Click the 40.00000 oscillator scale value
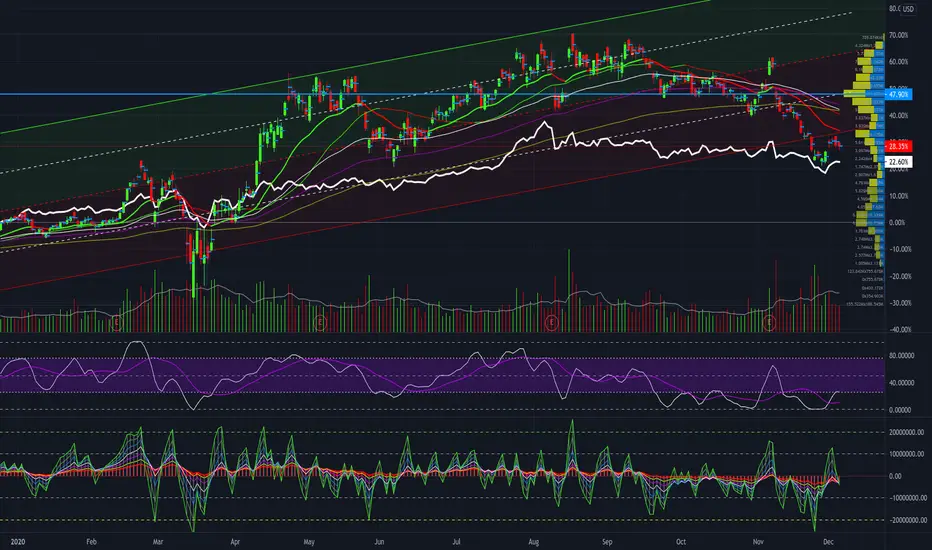The height and width of the screenshot is (550, 932). point(902,383)
